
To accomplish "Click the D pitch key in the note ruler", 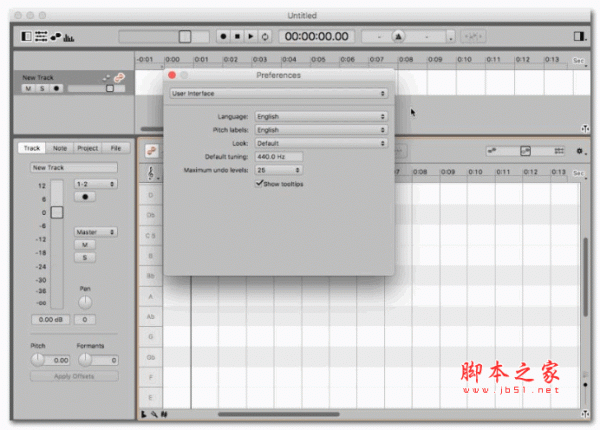I will pos(150,195).
